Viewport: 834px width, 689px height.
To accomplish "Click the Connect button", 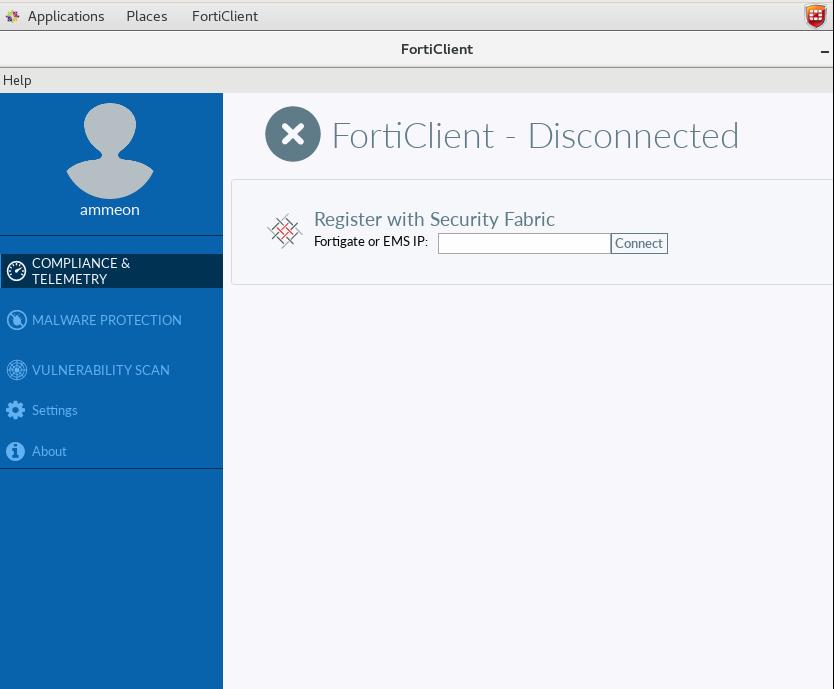I will [639, 243].
